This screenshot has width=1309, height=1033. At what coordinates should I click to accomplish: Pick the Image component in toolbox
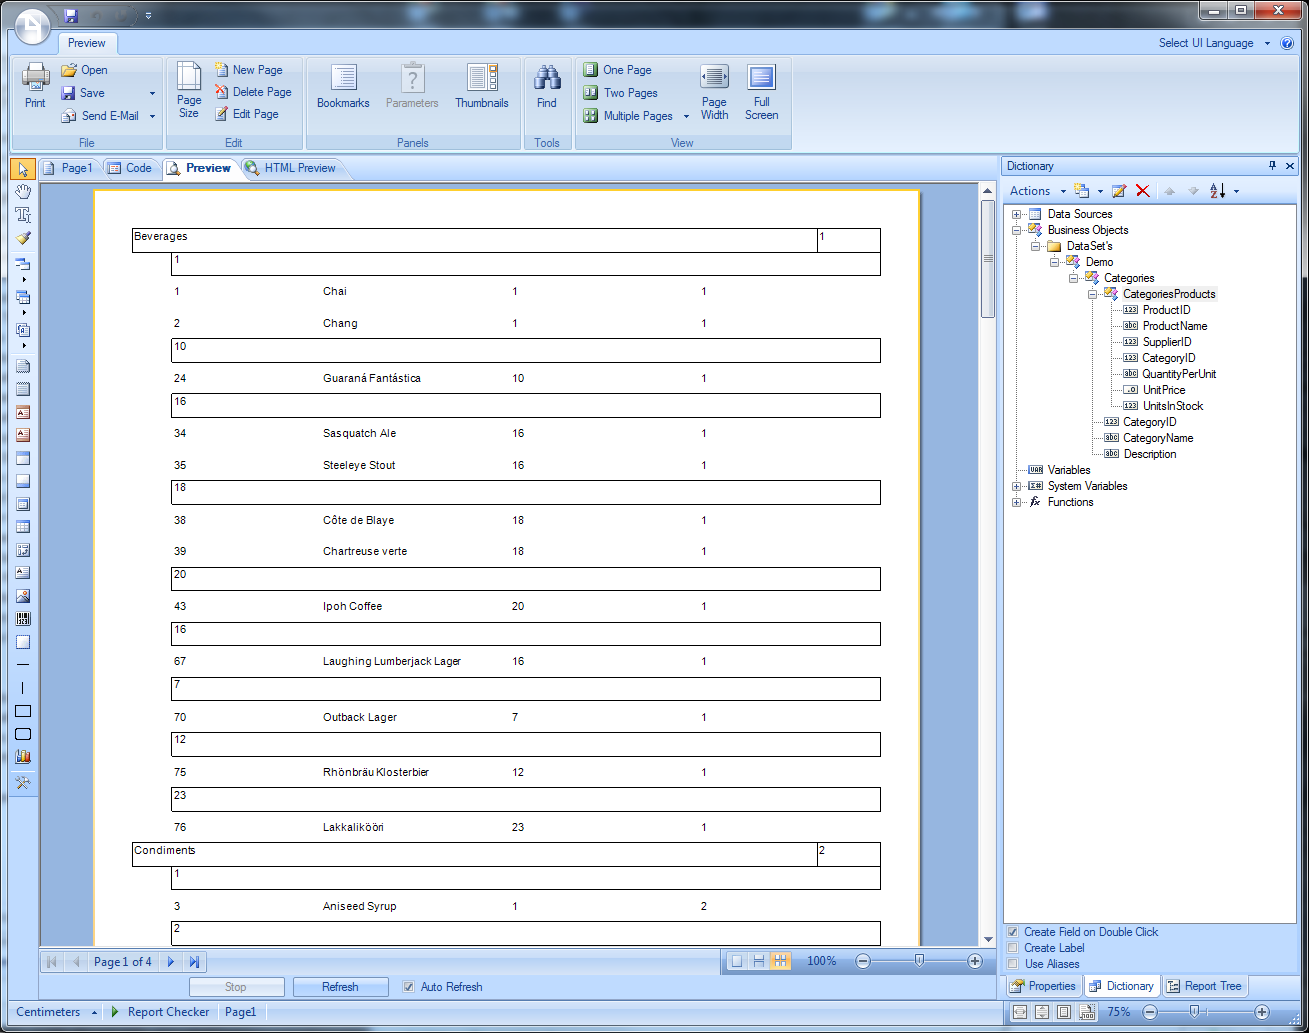[23, 596]
